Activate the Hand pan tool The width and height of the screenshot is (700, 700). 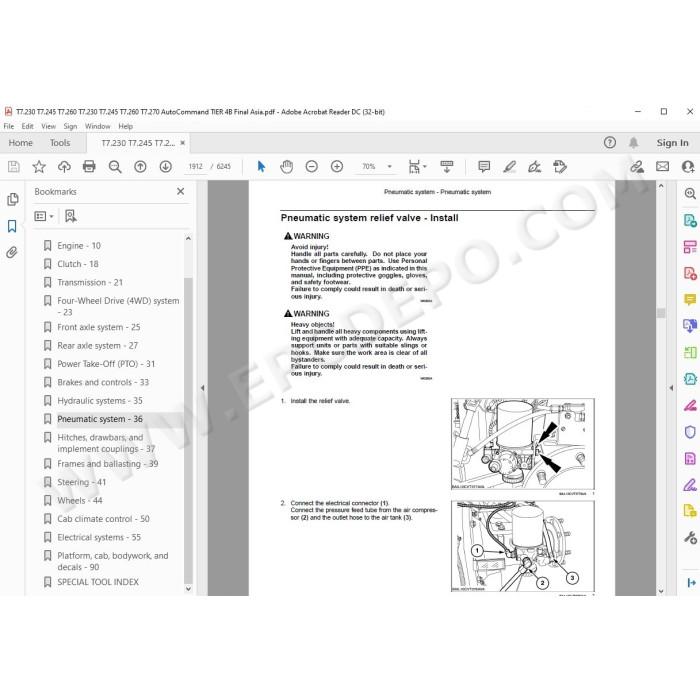pos(286,167)
